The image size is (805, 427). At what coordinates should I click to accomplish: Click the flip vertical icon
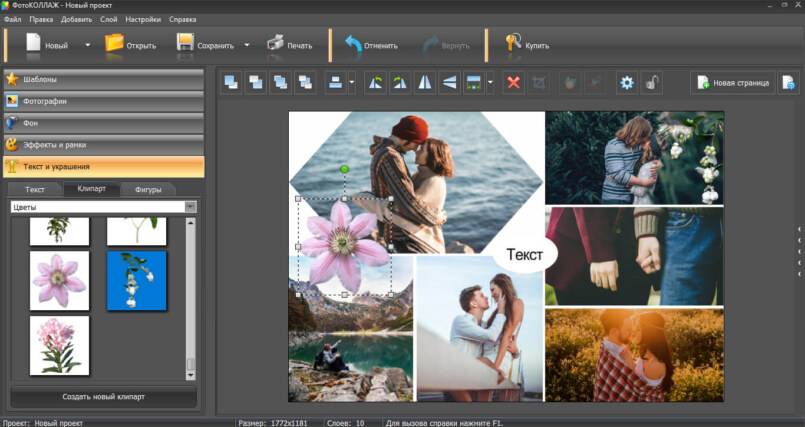(x=449, y=83)
